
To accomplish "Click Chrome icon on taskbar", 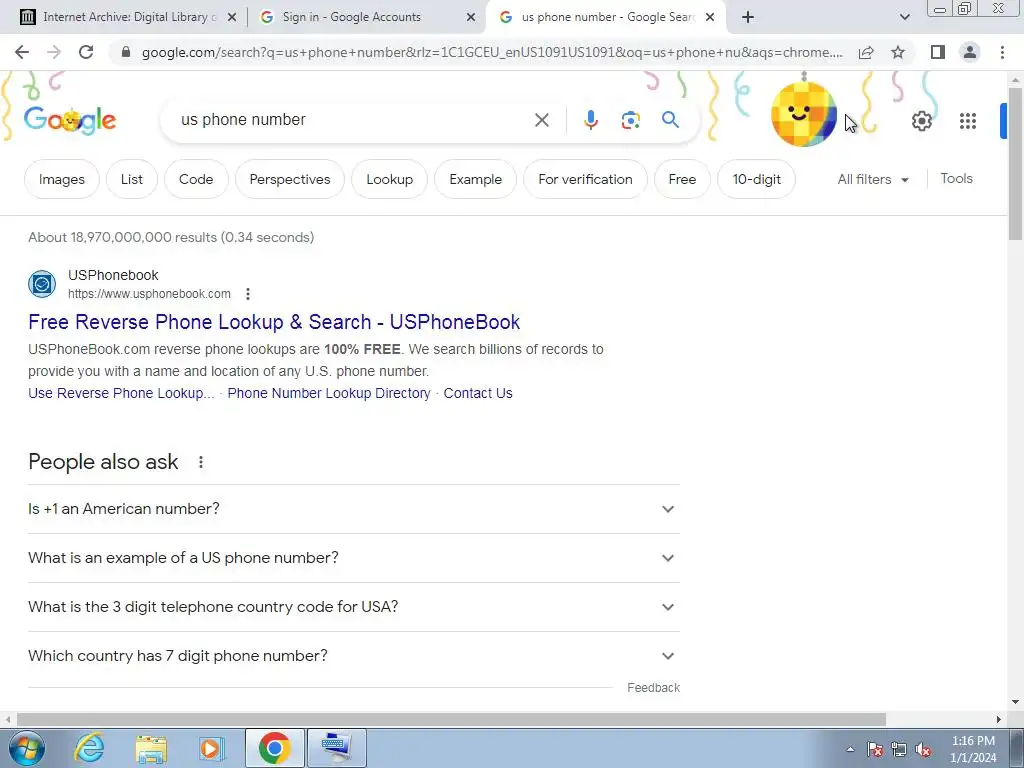I will [274, 748].
